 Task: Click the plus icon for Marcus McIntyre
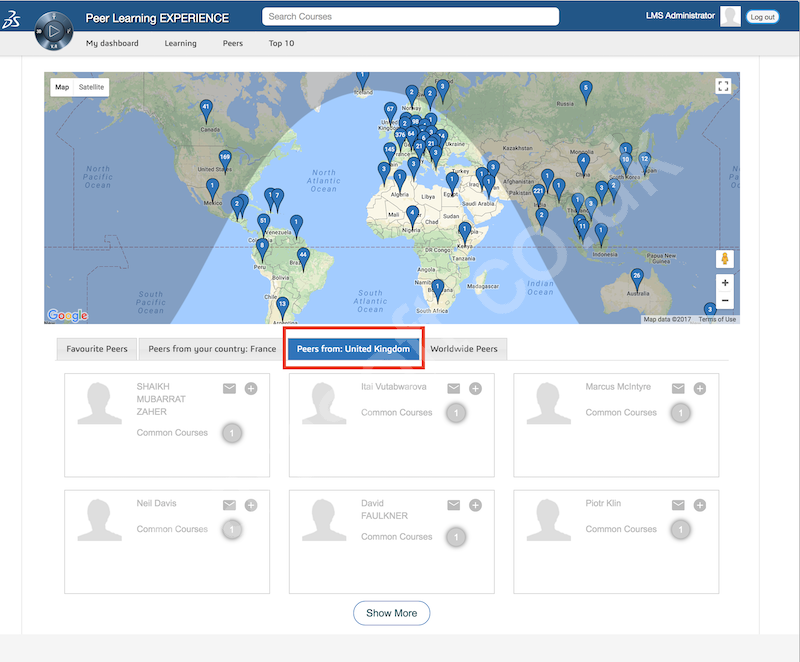coord(700,389)
